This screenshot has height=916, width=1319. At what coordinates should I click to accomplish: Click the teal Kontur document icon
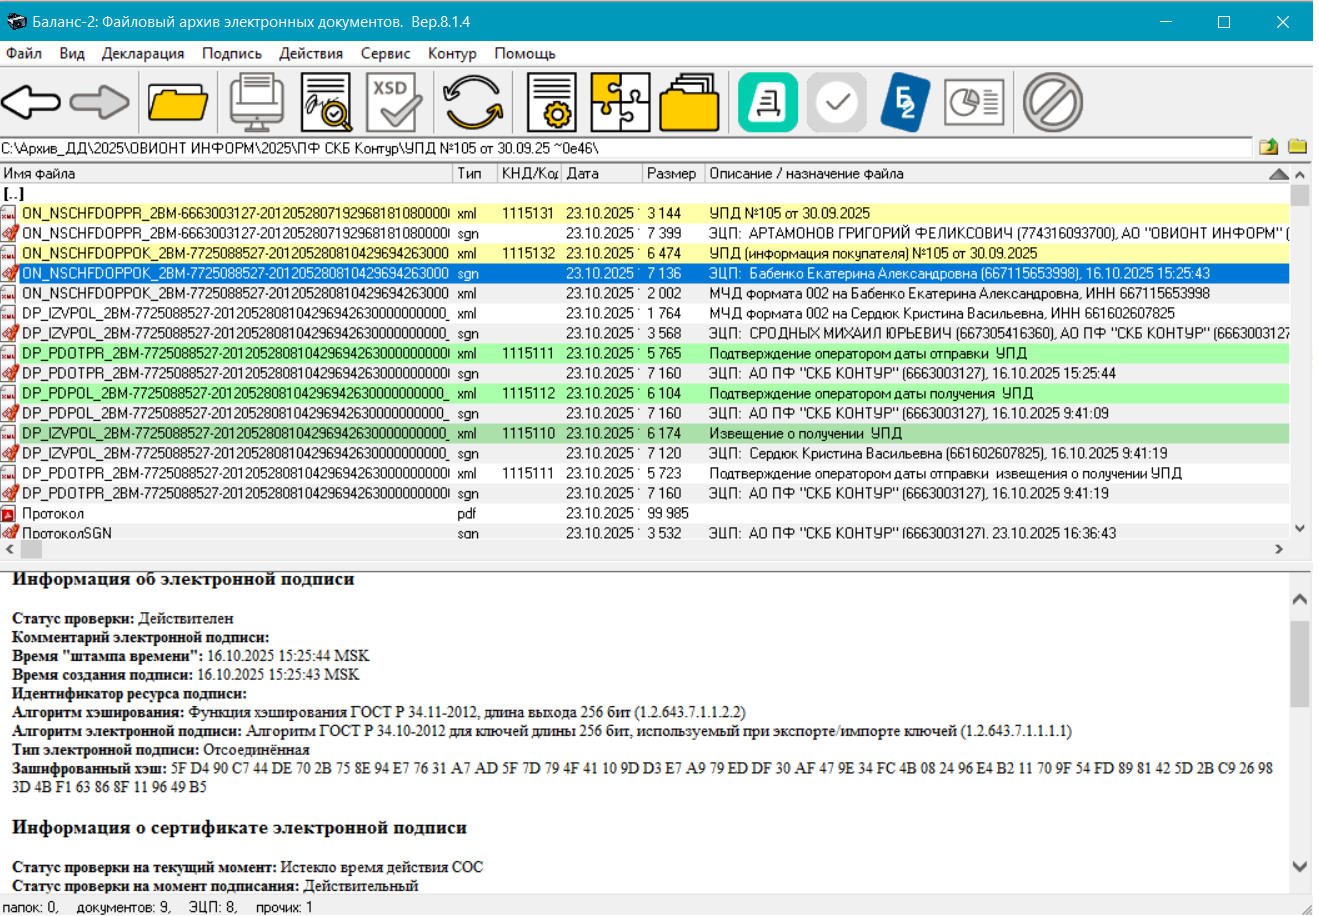coord(768,102)
